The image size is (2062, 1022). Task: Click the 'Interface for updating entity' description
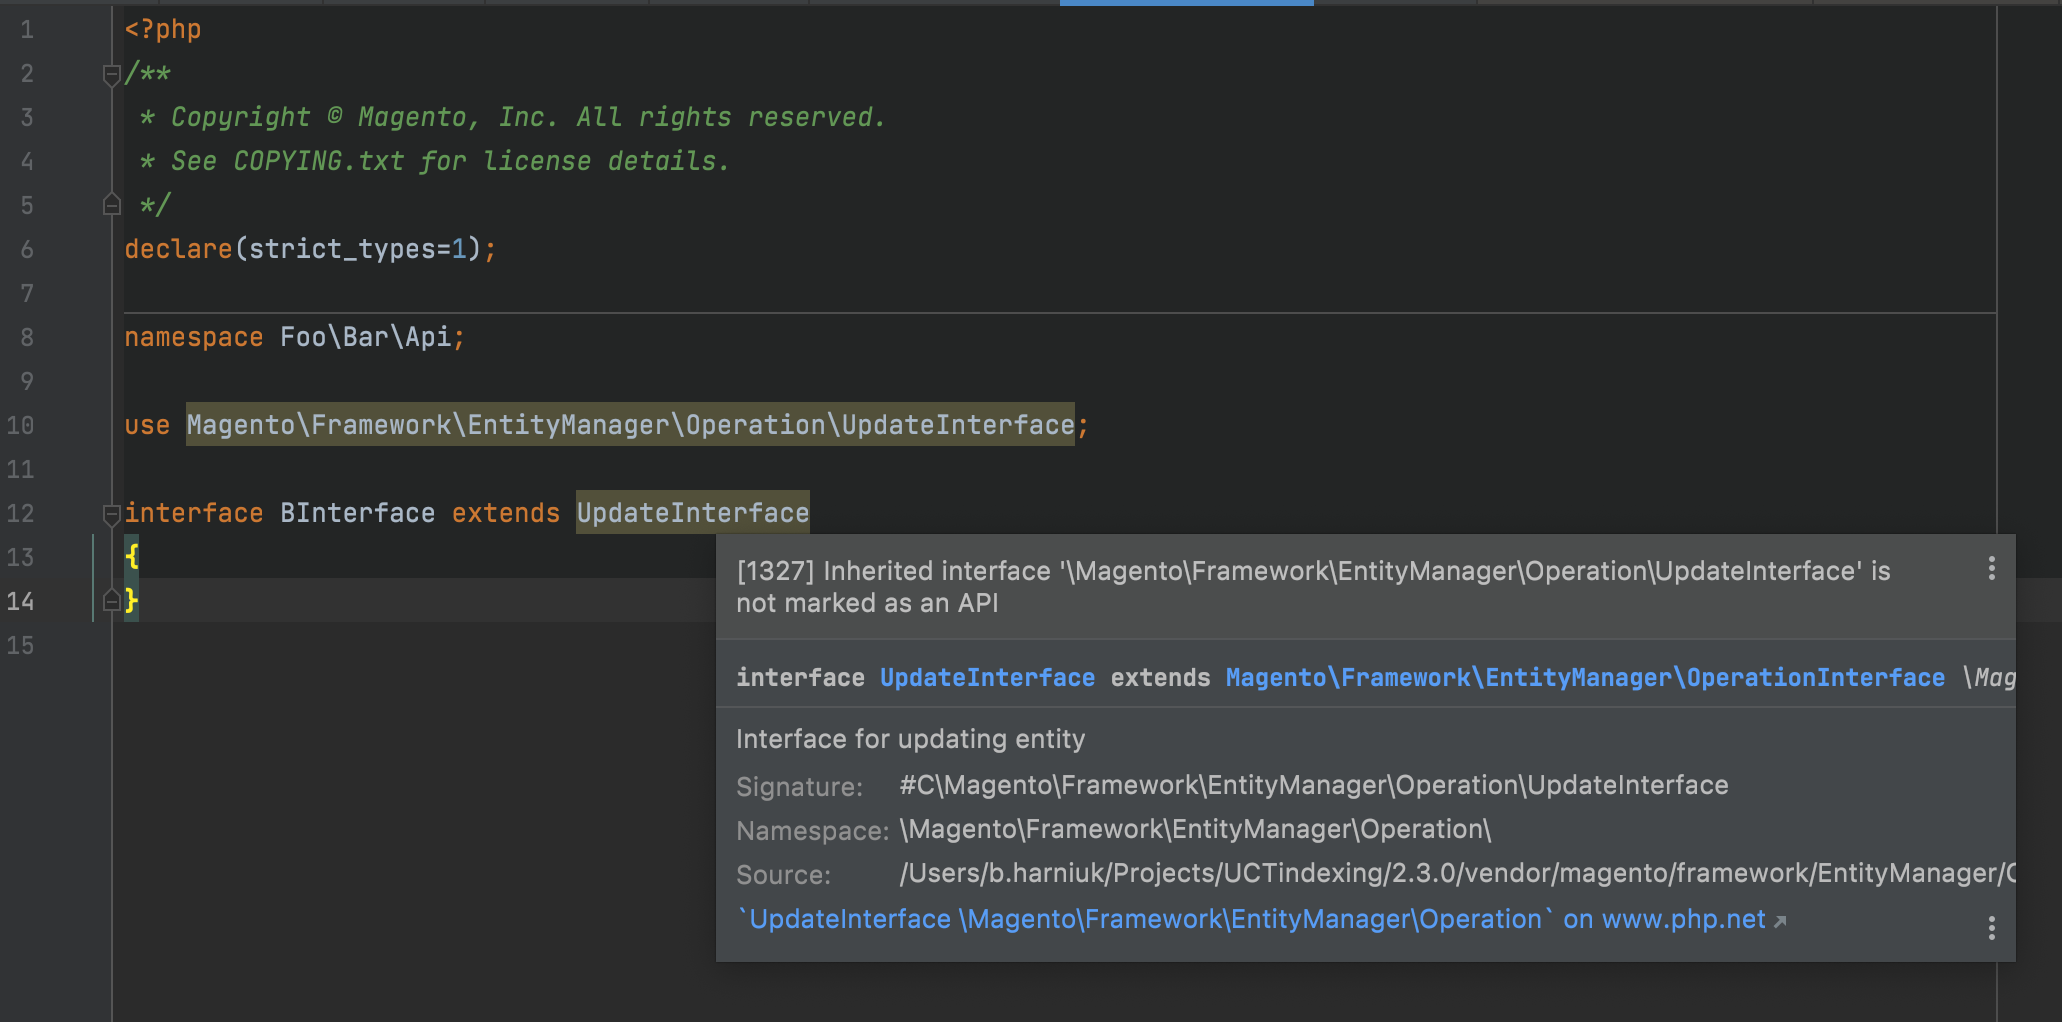coord(910,739)
